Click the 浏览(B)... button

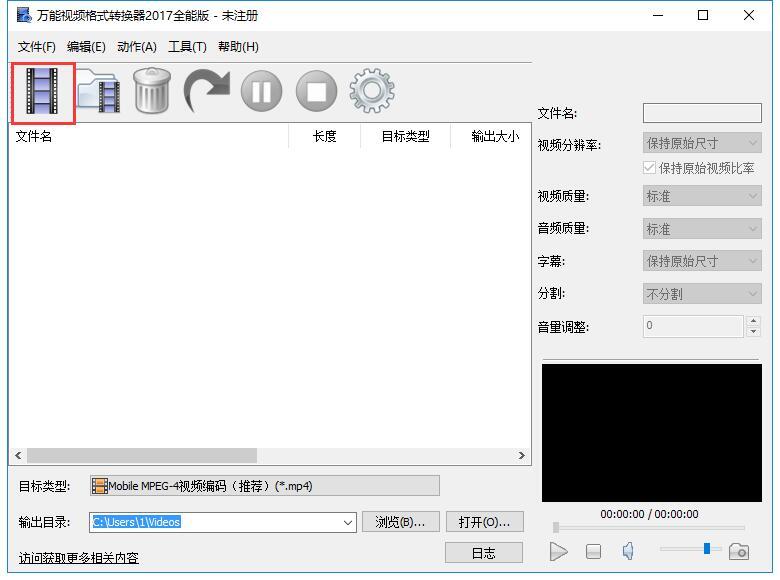[400, 522]
